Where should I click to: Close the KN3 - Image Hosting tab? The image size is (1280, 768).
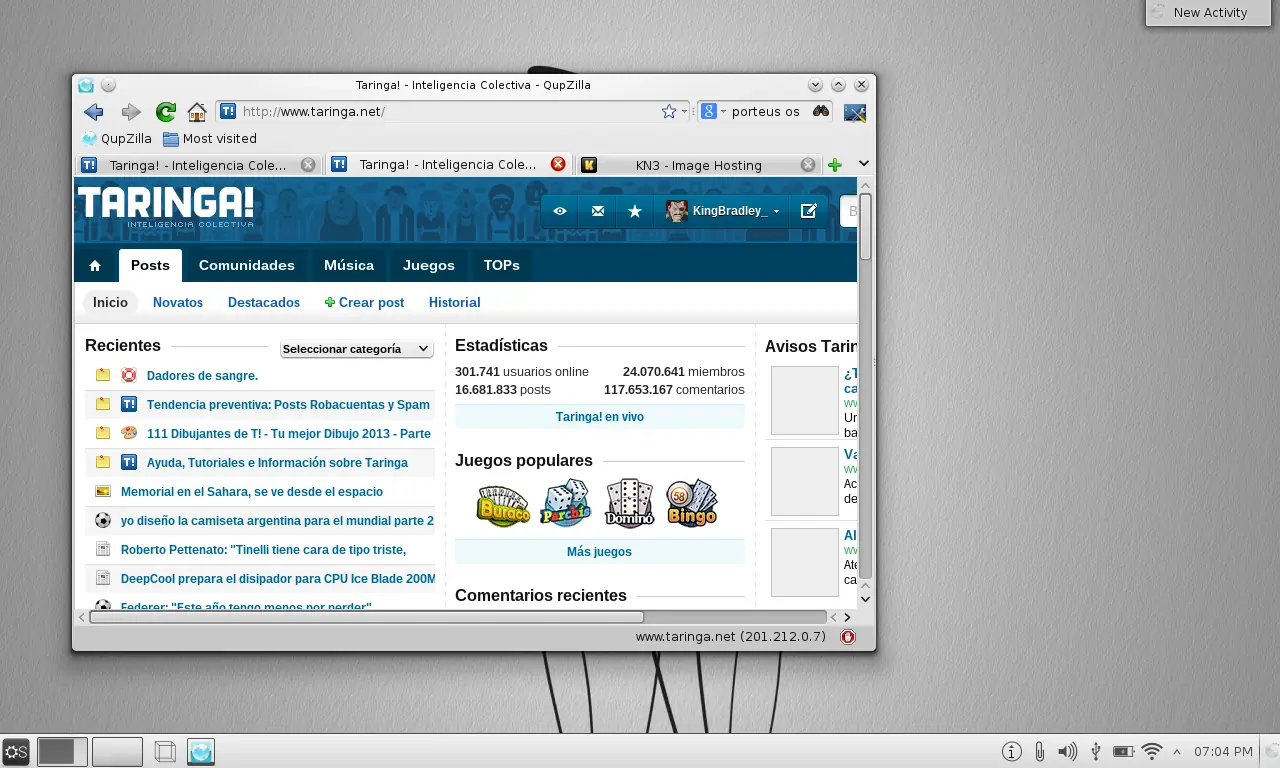(x=808, y=165)
